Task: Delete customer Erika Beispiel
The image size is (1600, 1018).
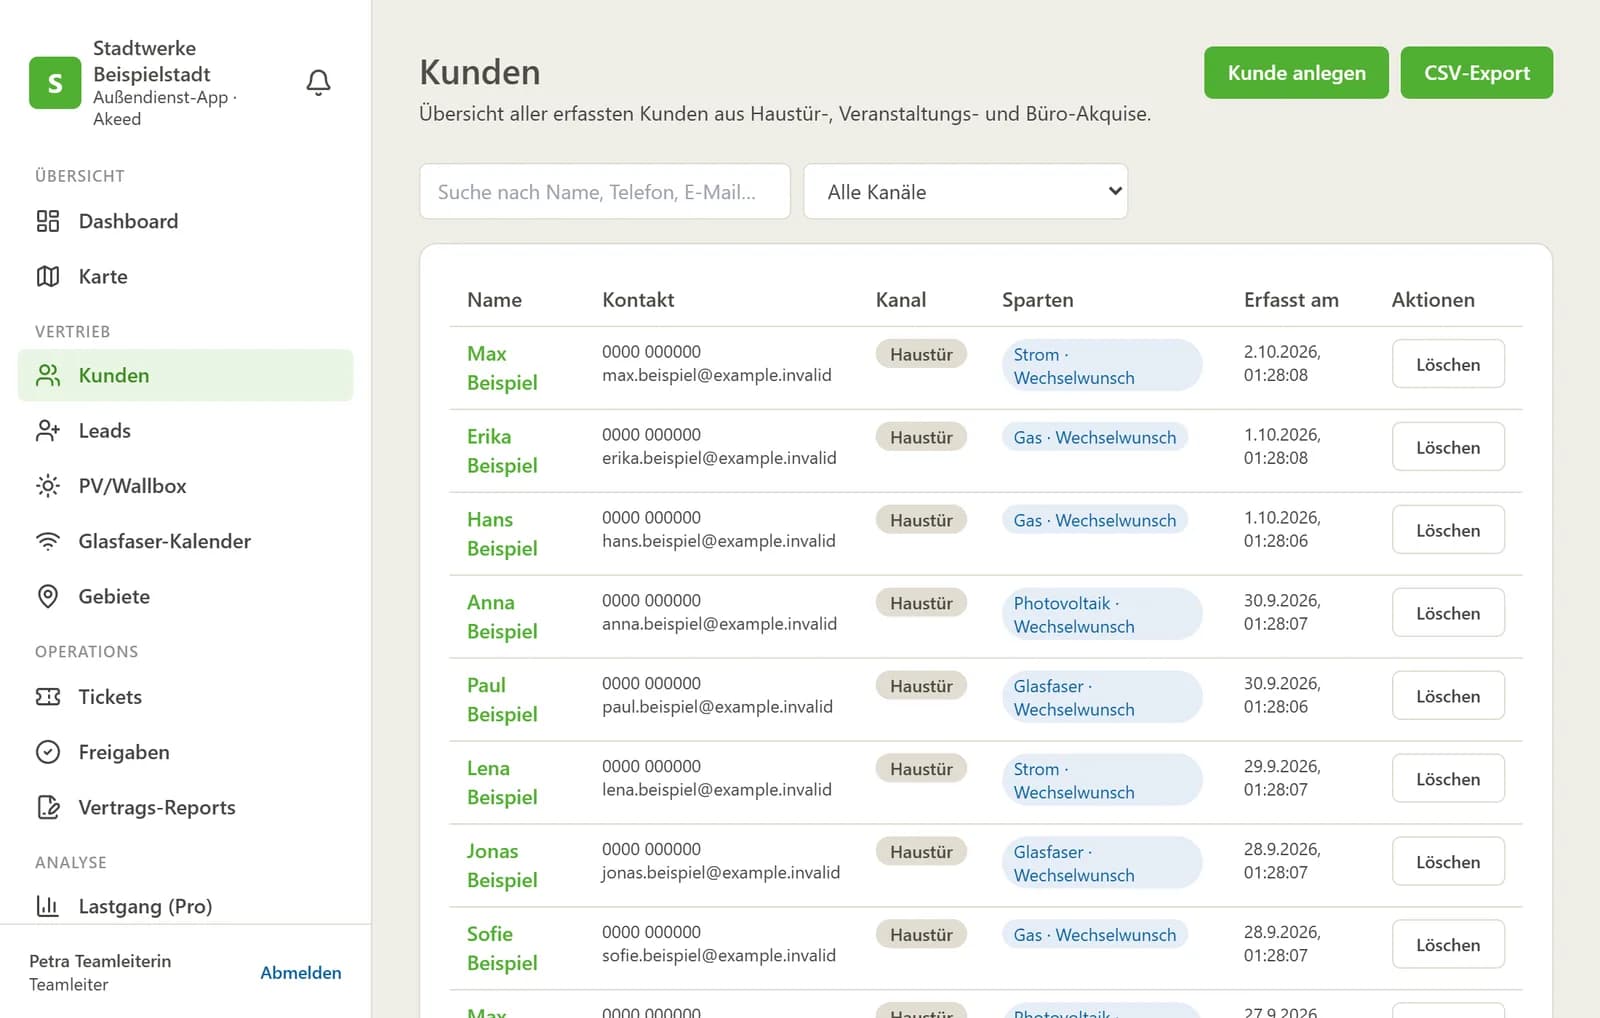Action: point(1448,448)
